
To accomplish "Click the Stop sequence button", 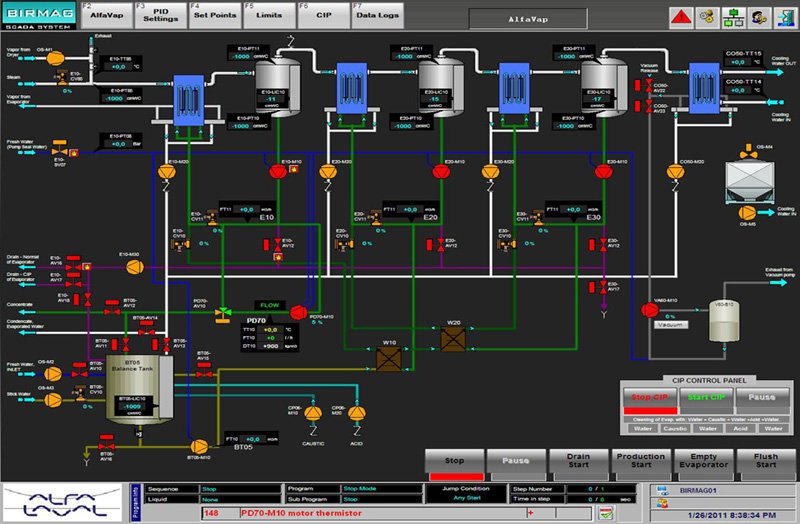I will click(454, 465).
